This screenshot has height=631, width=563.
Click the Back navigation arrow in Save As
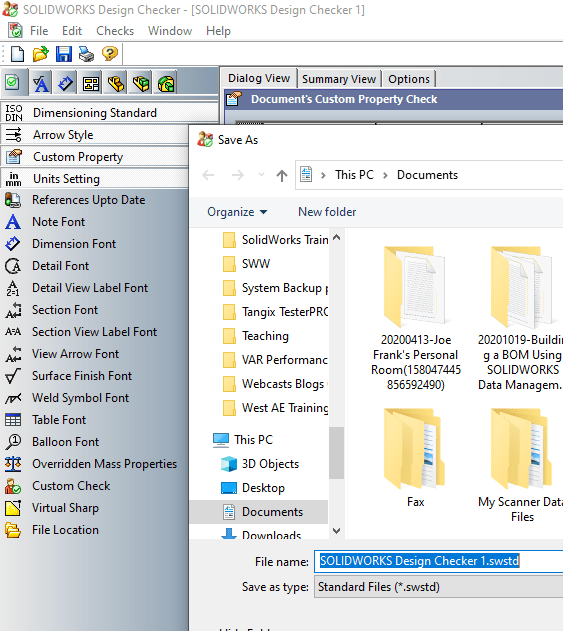(x=208, y=175)
